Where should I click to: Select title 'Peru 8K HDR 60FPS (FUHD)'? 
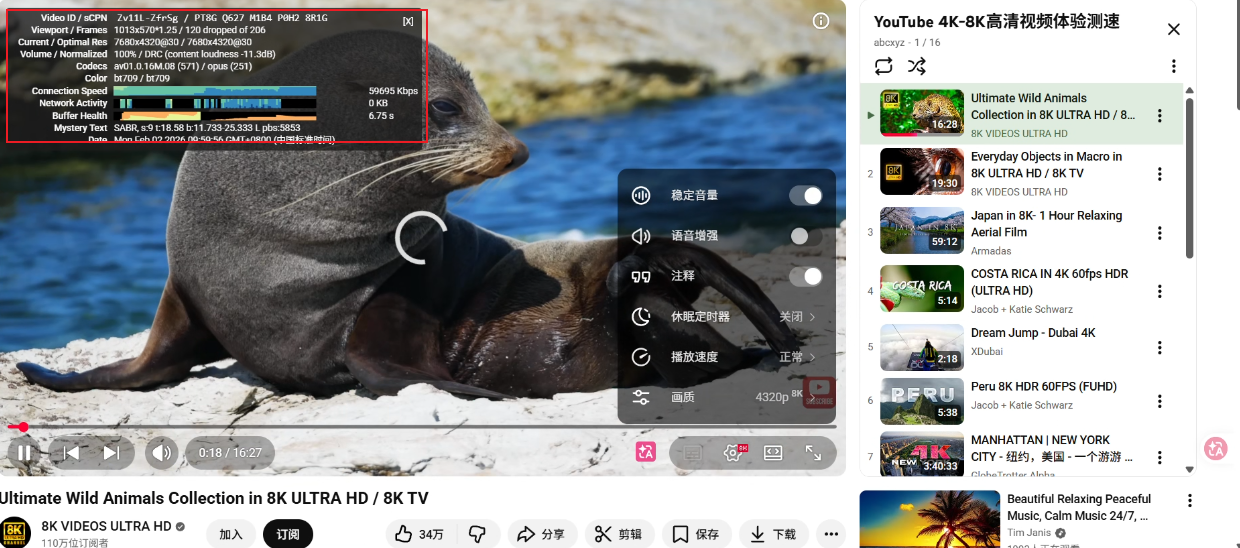coord(1044,387)
